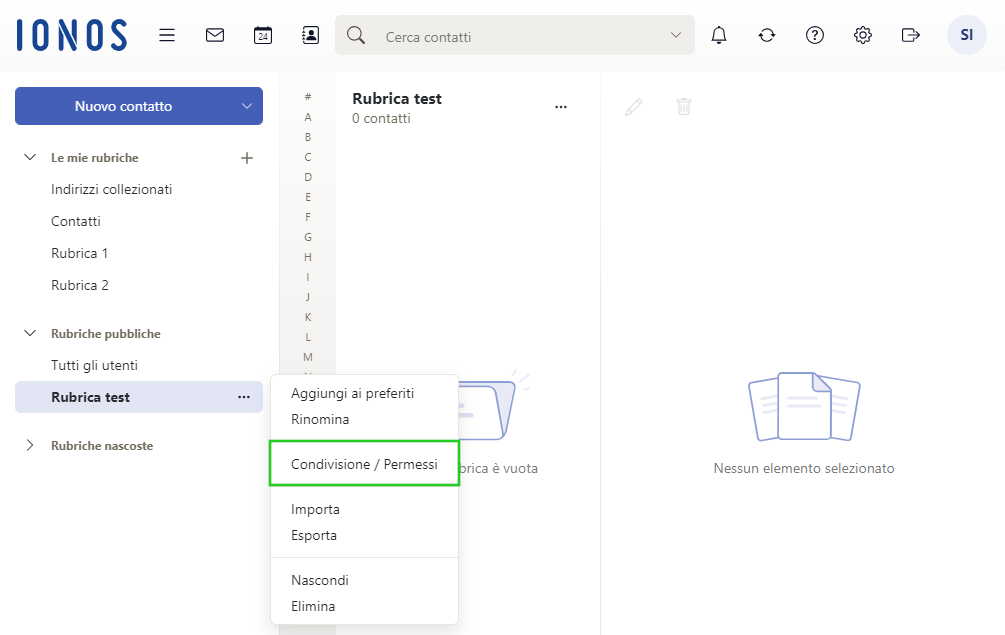Open the Nuovo contatto dropdown arrow

tap(247, 106)
